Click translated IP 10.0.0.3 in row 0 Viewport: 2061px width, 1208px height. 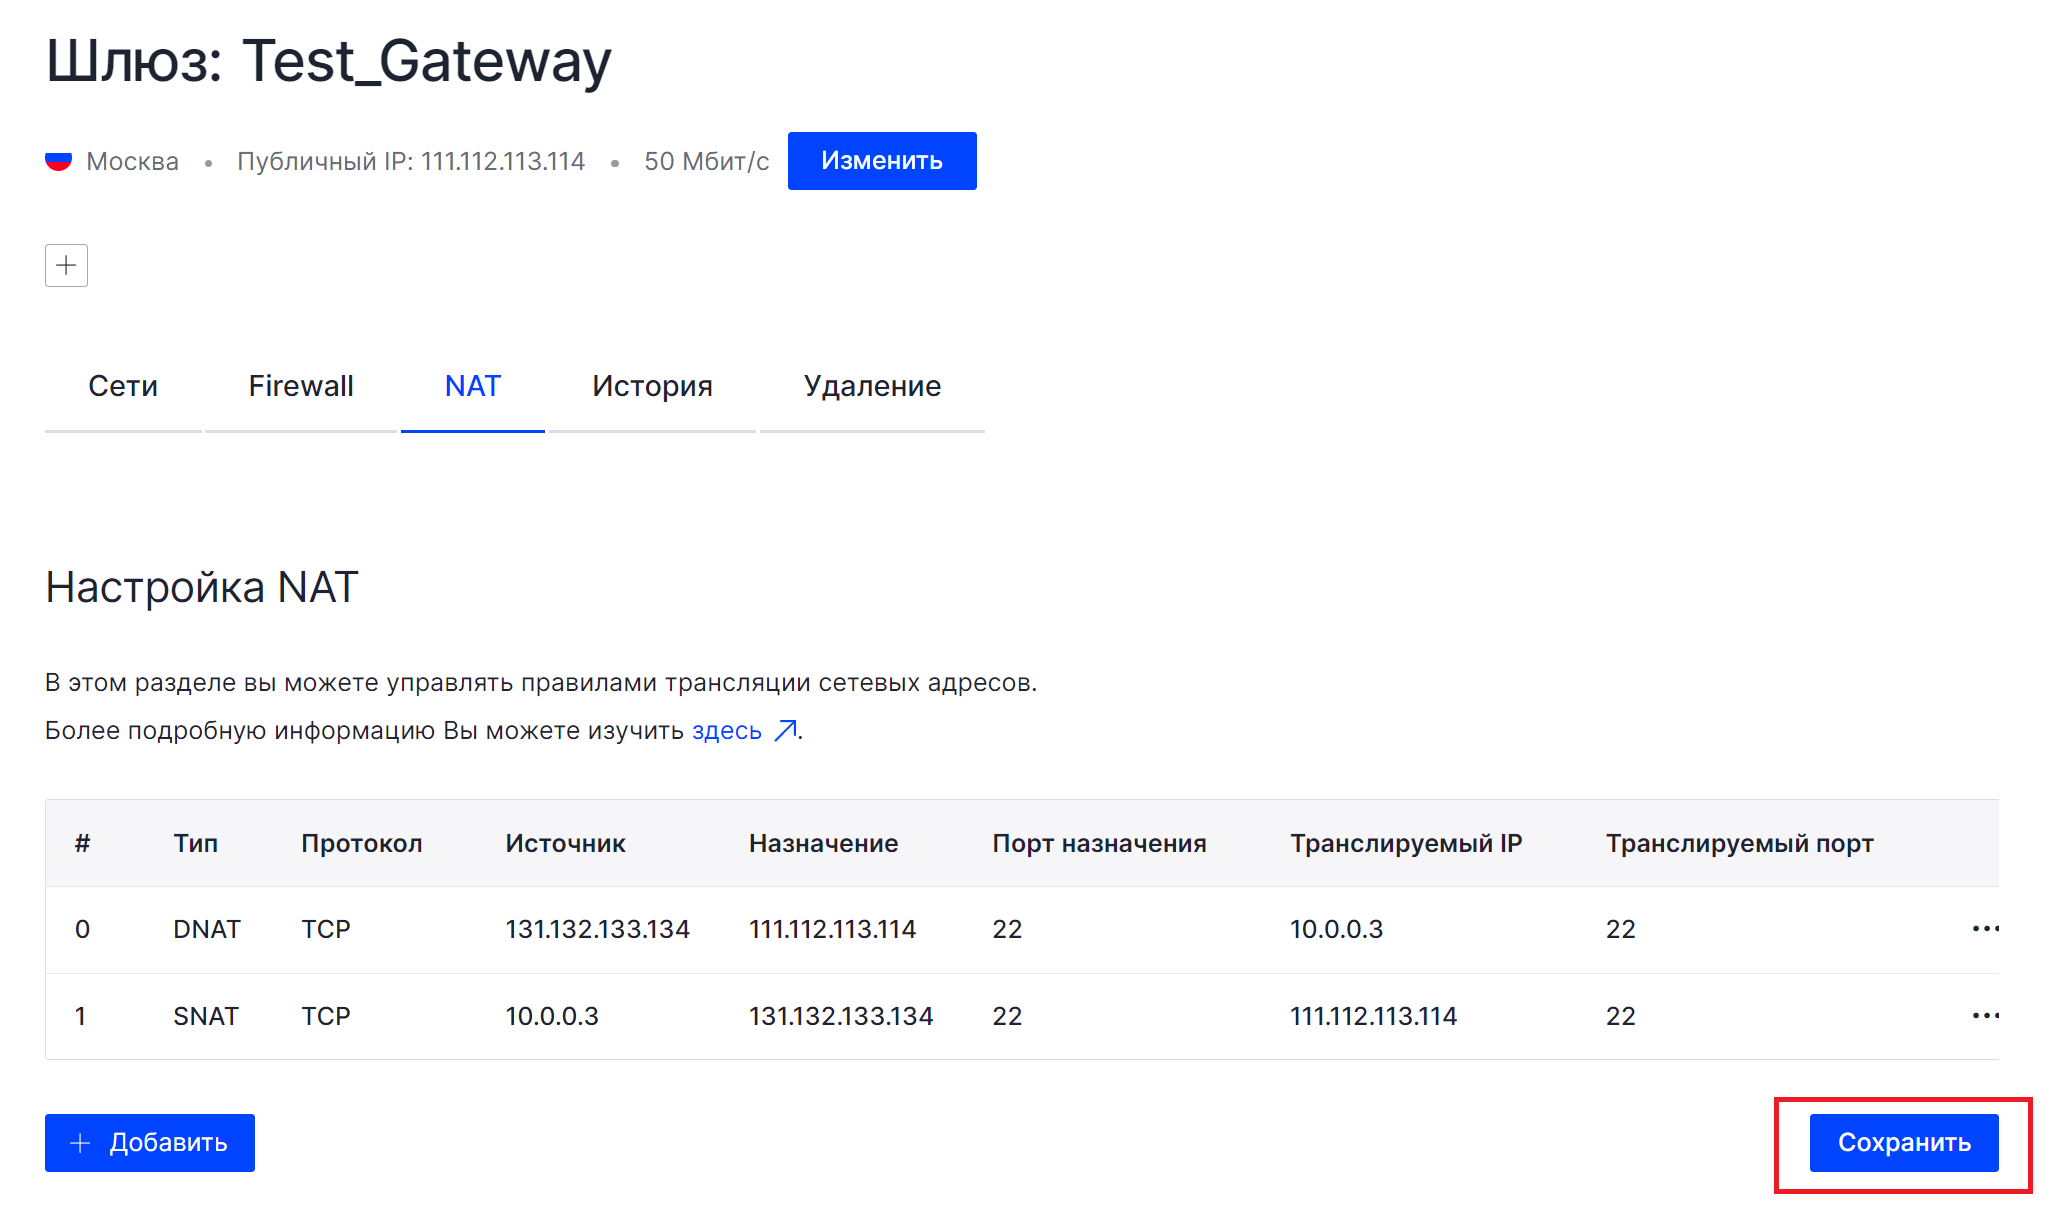(1336, 929)
